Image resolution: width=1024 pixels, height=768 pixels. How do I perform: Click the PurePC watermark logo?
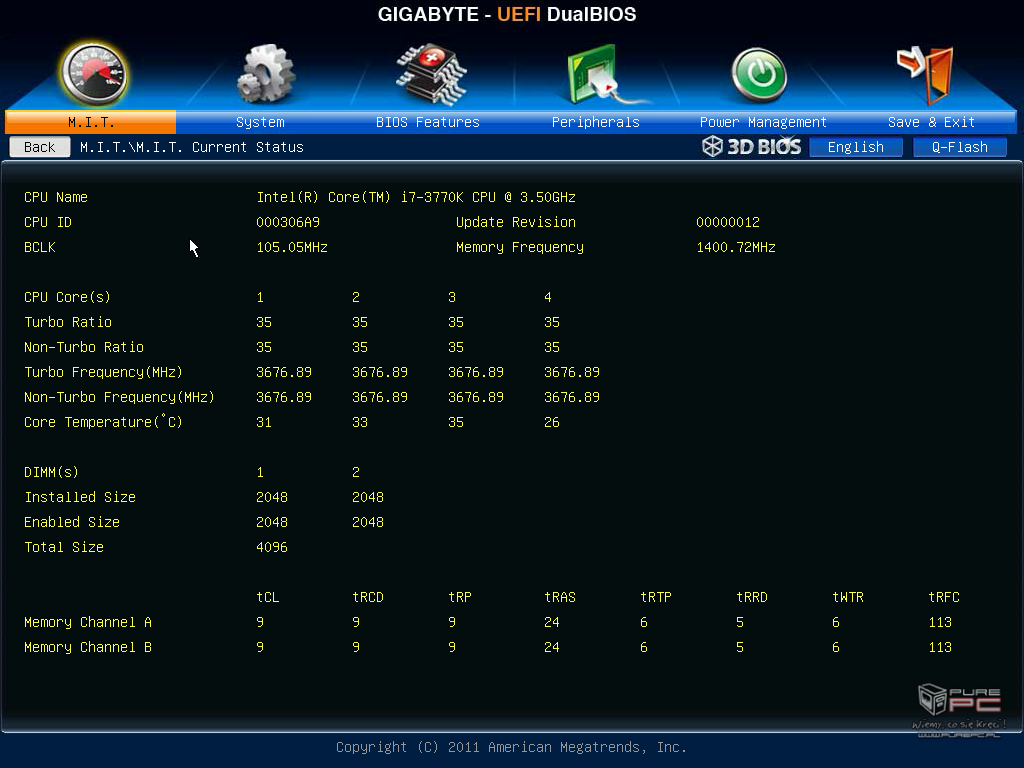pyautogui.click(x=959, y=710)
